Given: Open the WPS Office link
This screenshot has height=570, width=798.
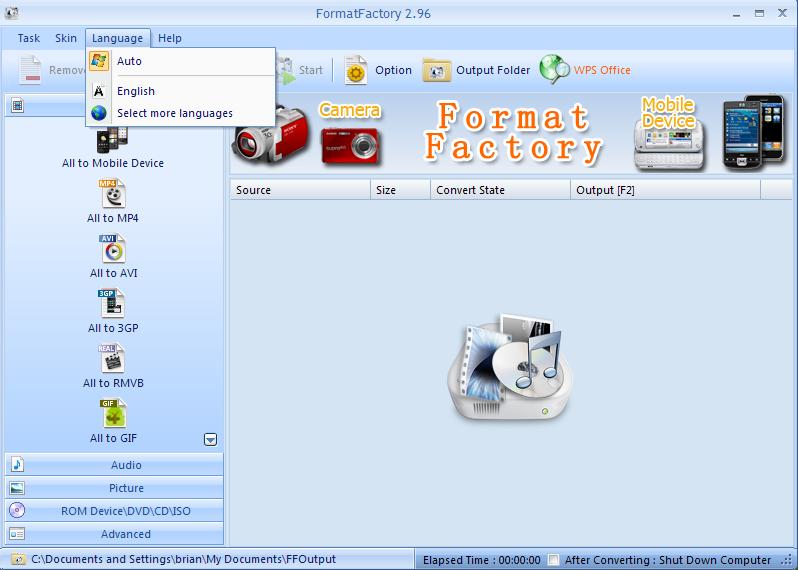Looking at the screenshot, I should click(602, 70).
